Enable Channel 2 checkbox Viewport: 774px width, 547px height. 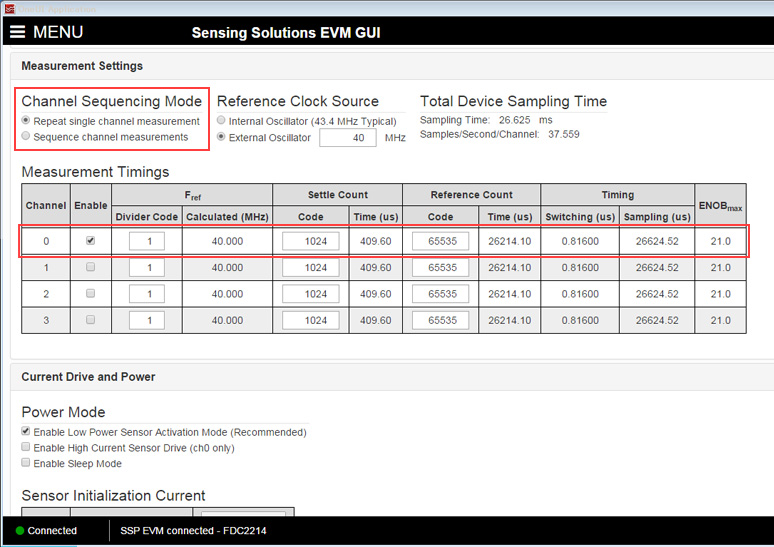[91, 294]
